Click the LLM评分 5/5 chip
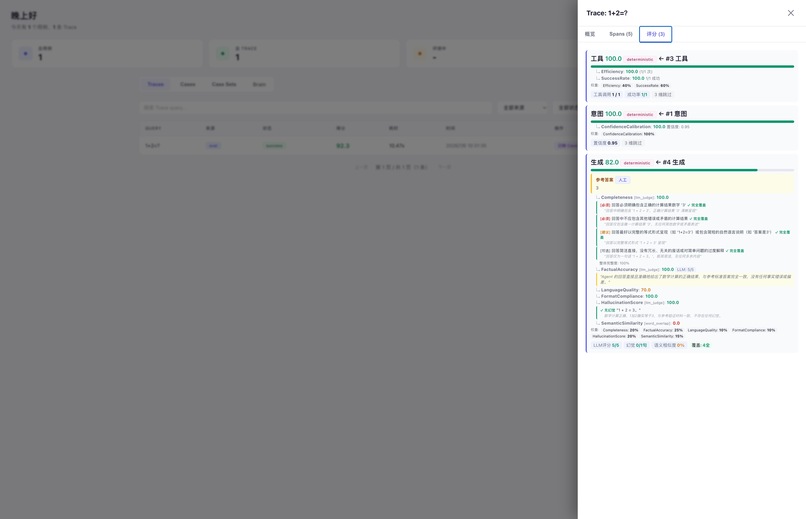 pos(606,345)
